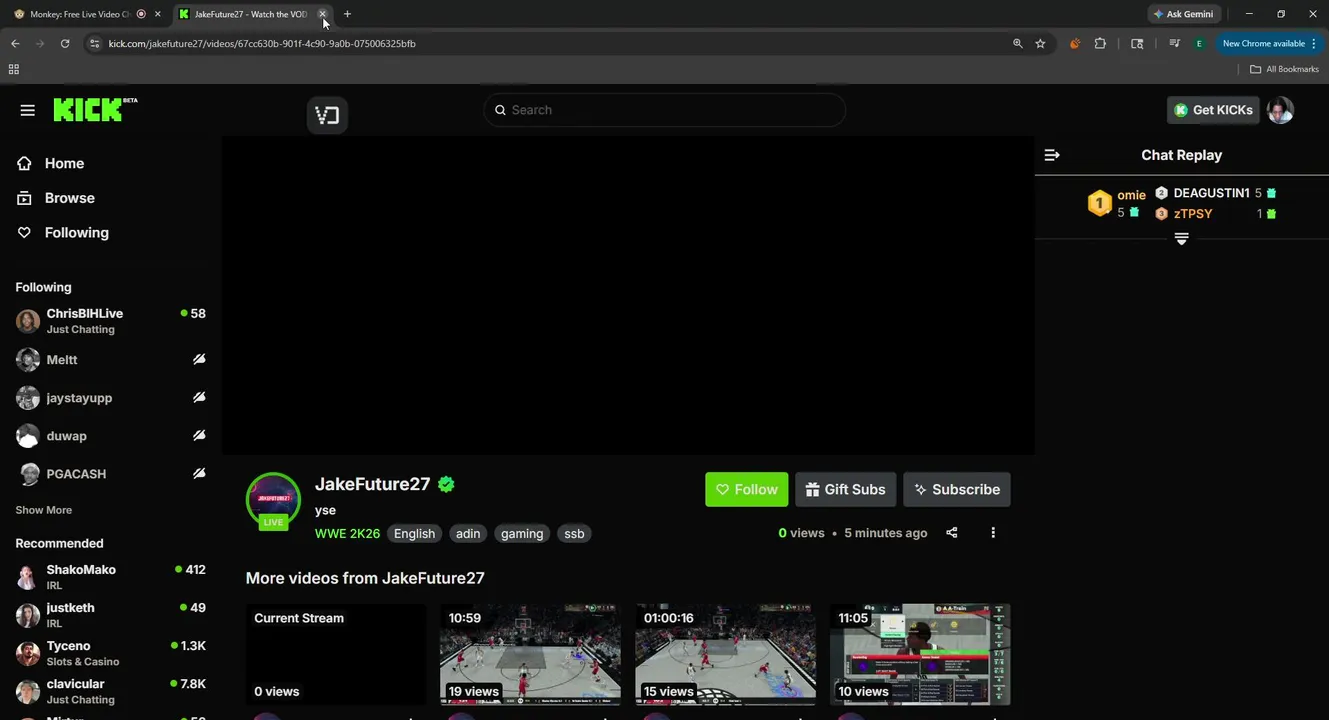
Task: Open the Chrome Extensions puzzle icon
Action: pyautogui.click(x=1100, y=44)
